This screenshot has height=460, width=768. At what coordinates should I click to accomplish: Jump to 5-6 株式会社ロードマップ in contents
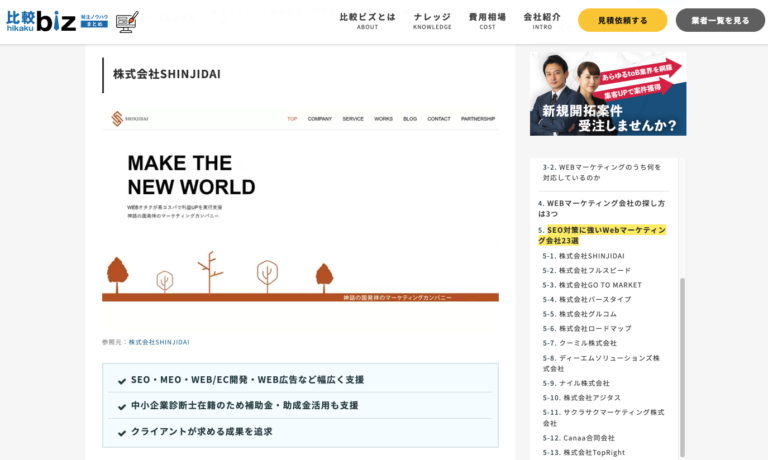coord(587,329)
